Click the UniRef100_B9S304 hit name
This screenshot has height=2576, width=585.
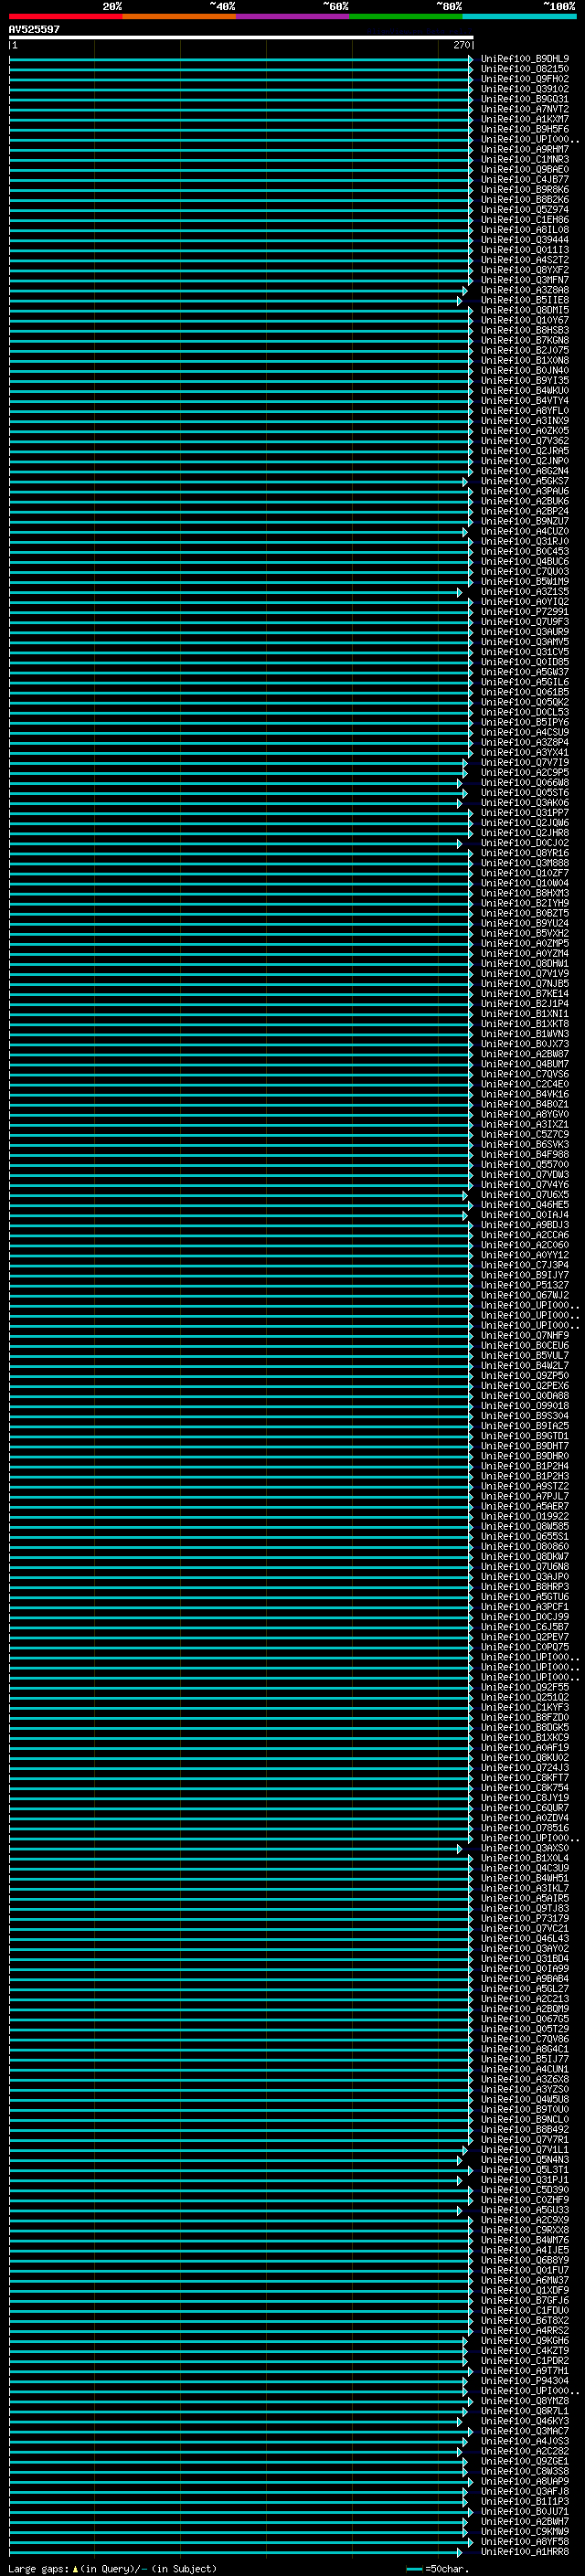[525, 1416]
